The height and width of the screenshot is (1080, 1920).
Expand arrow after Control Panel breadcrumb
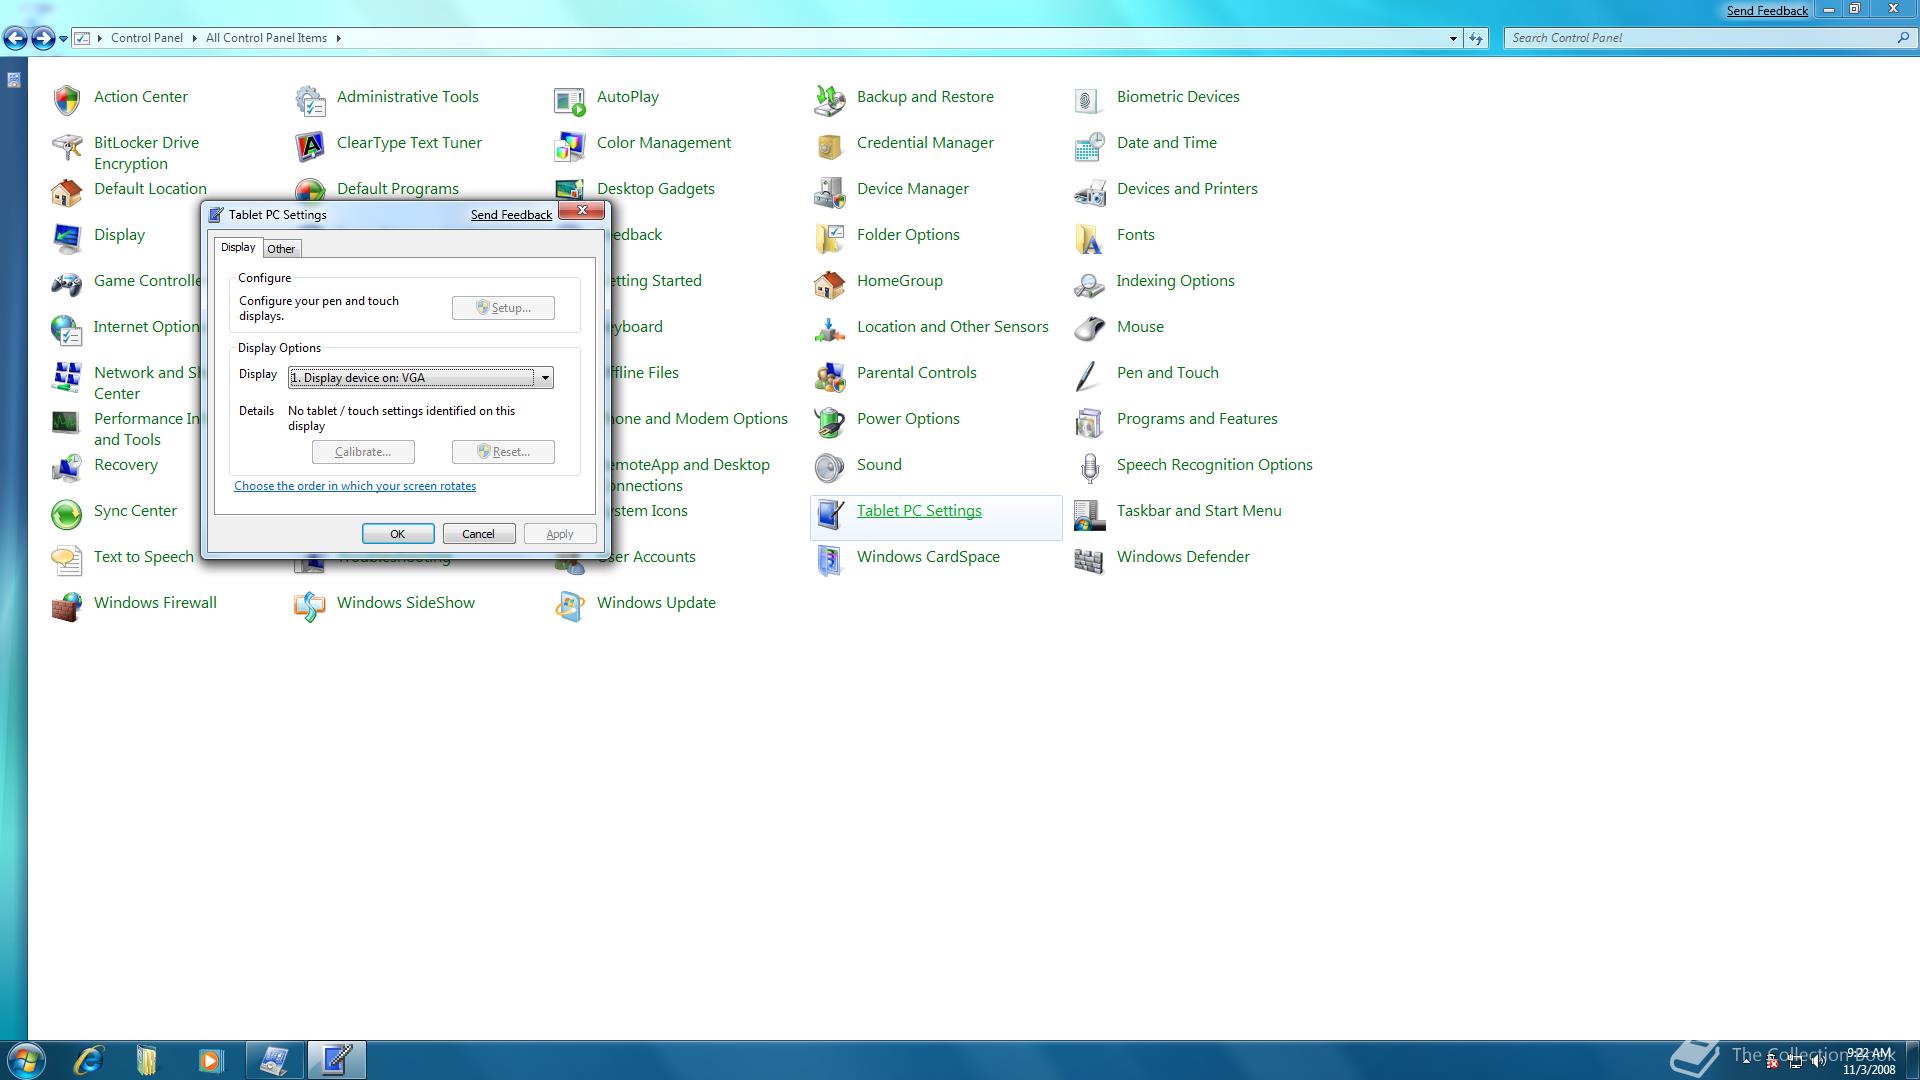194,38
